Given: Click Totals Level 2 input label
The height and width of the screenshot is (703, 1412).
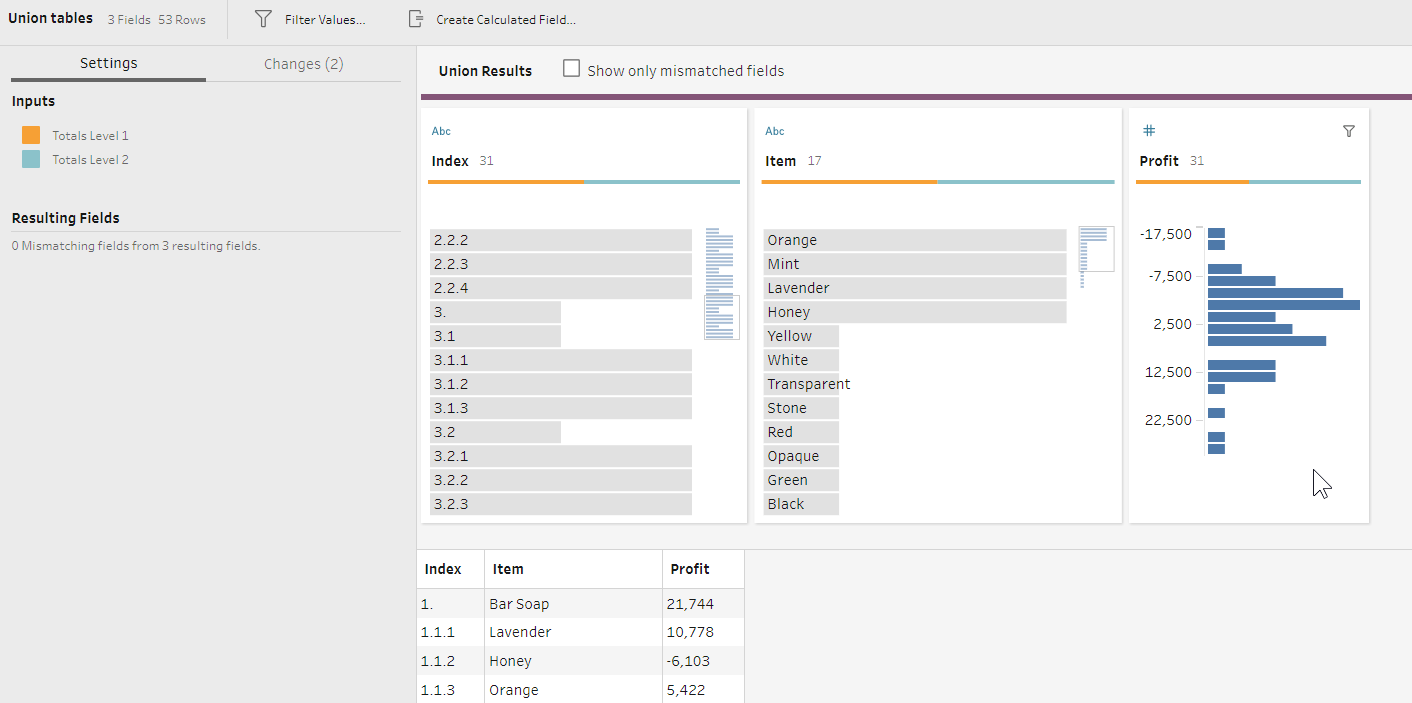Looking at the screenshot, I should pyautogui.click(x=90, y=159).
